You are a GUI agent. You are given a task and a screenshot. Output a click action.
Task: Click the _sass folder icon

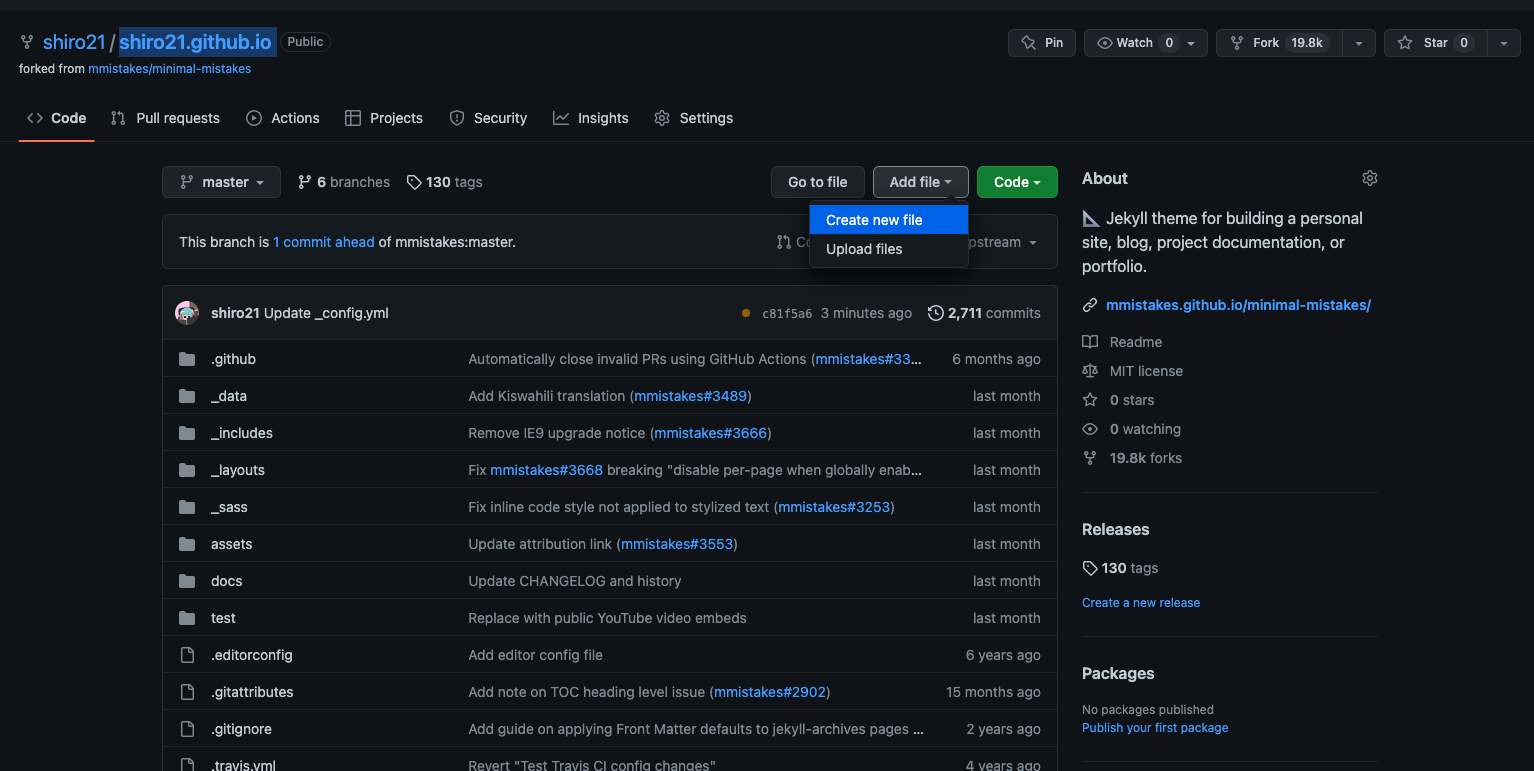pyautogui.click(x=187, y=507)
